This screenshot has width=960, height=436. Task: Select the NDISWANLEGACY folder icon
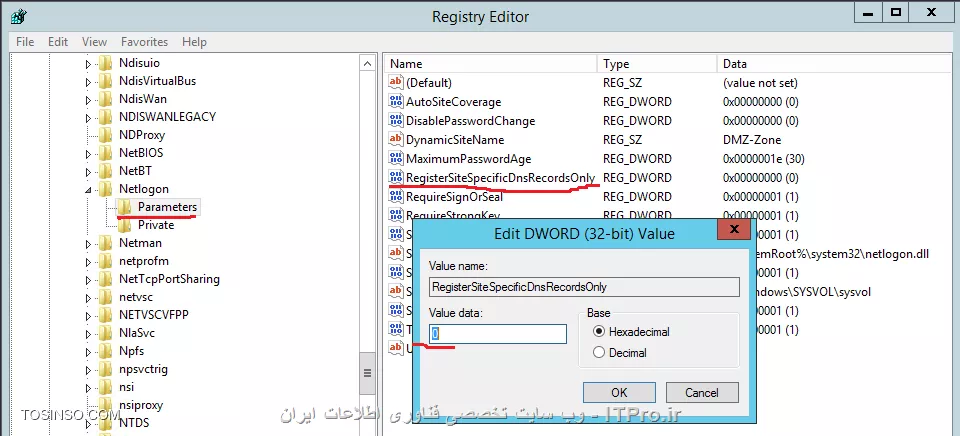tap(105, 117)
